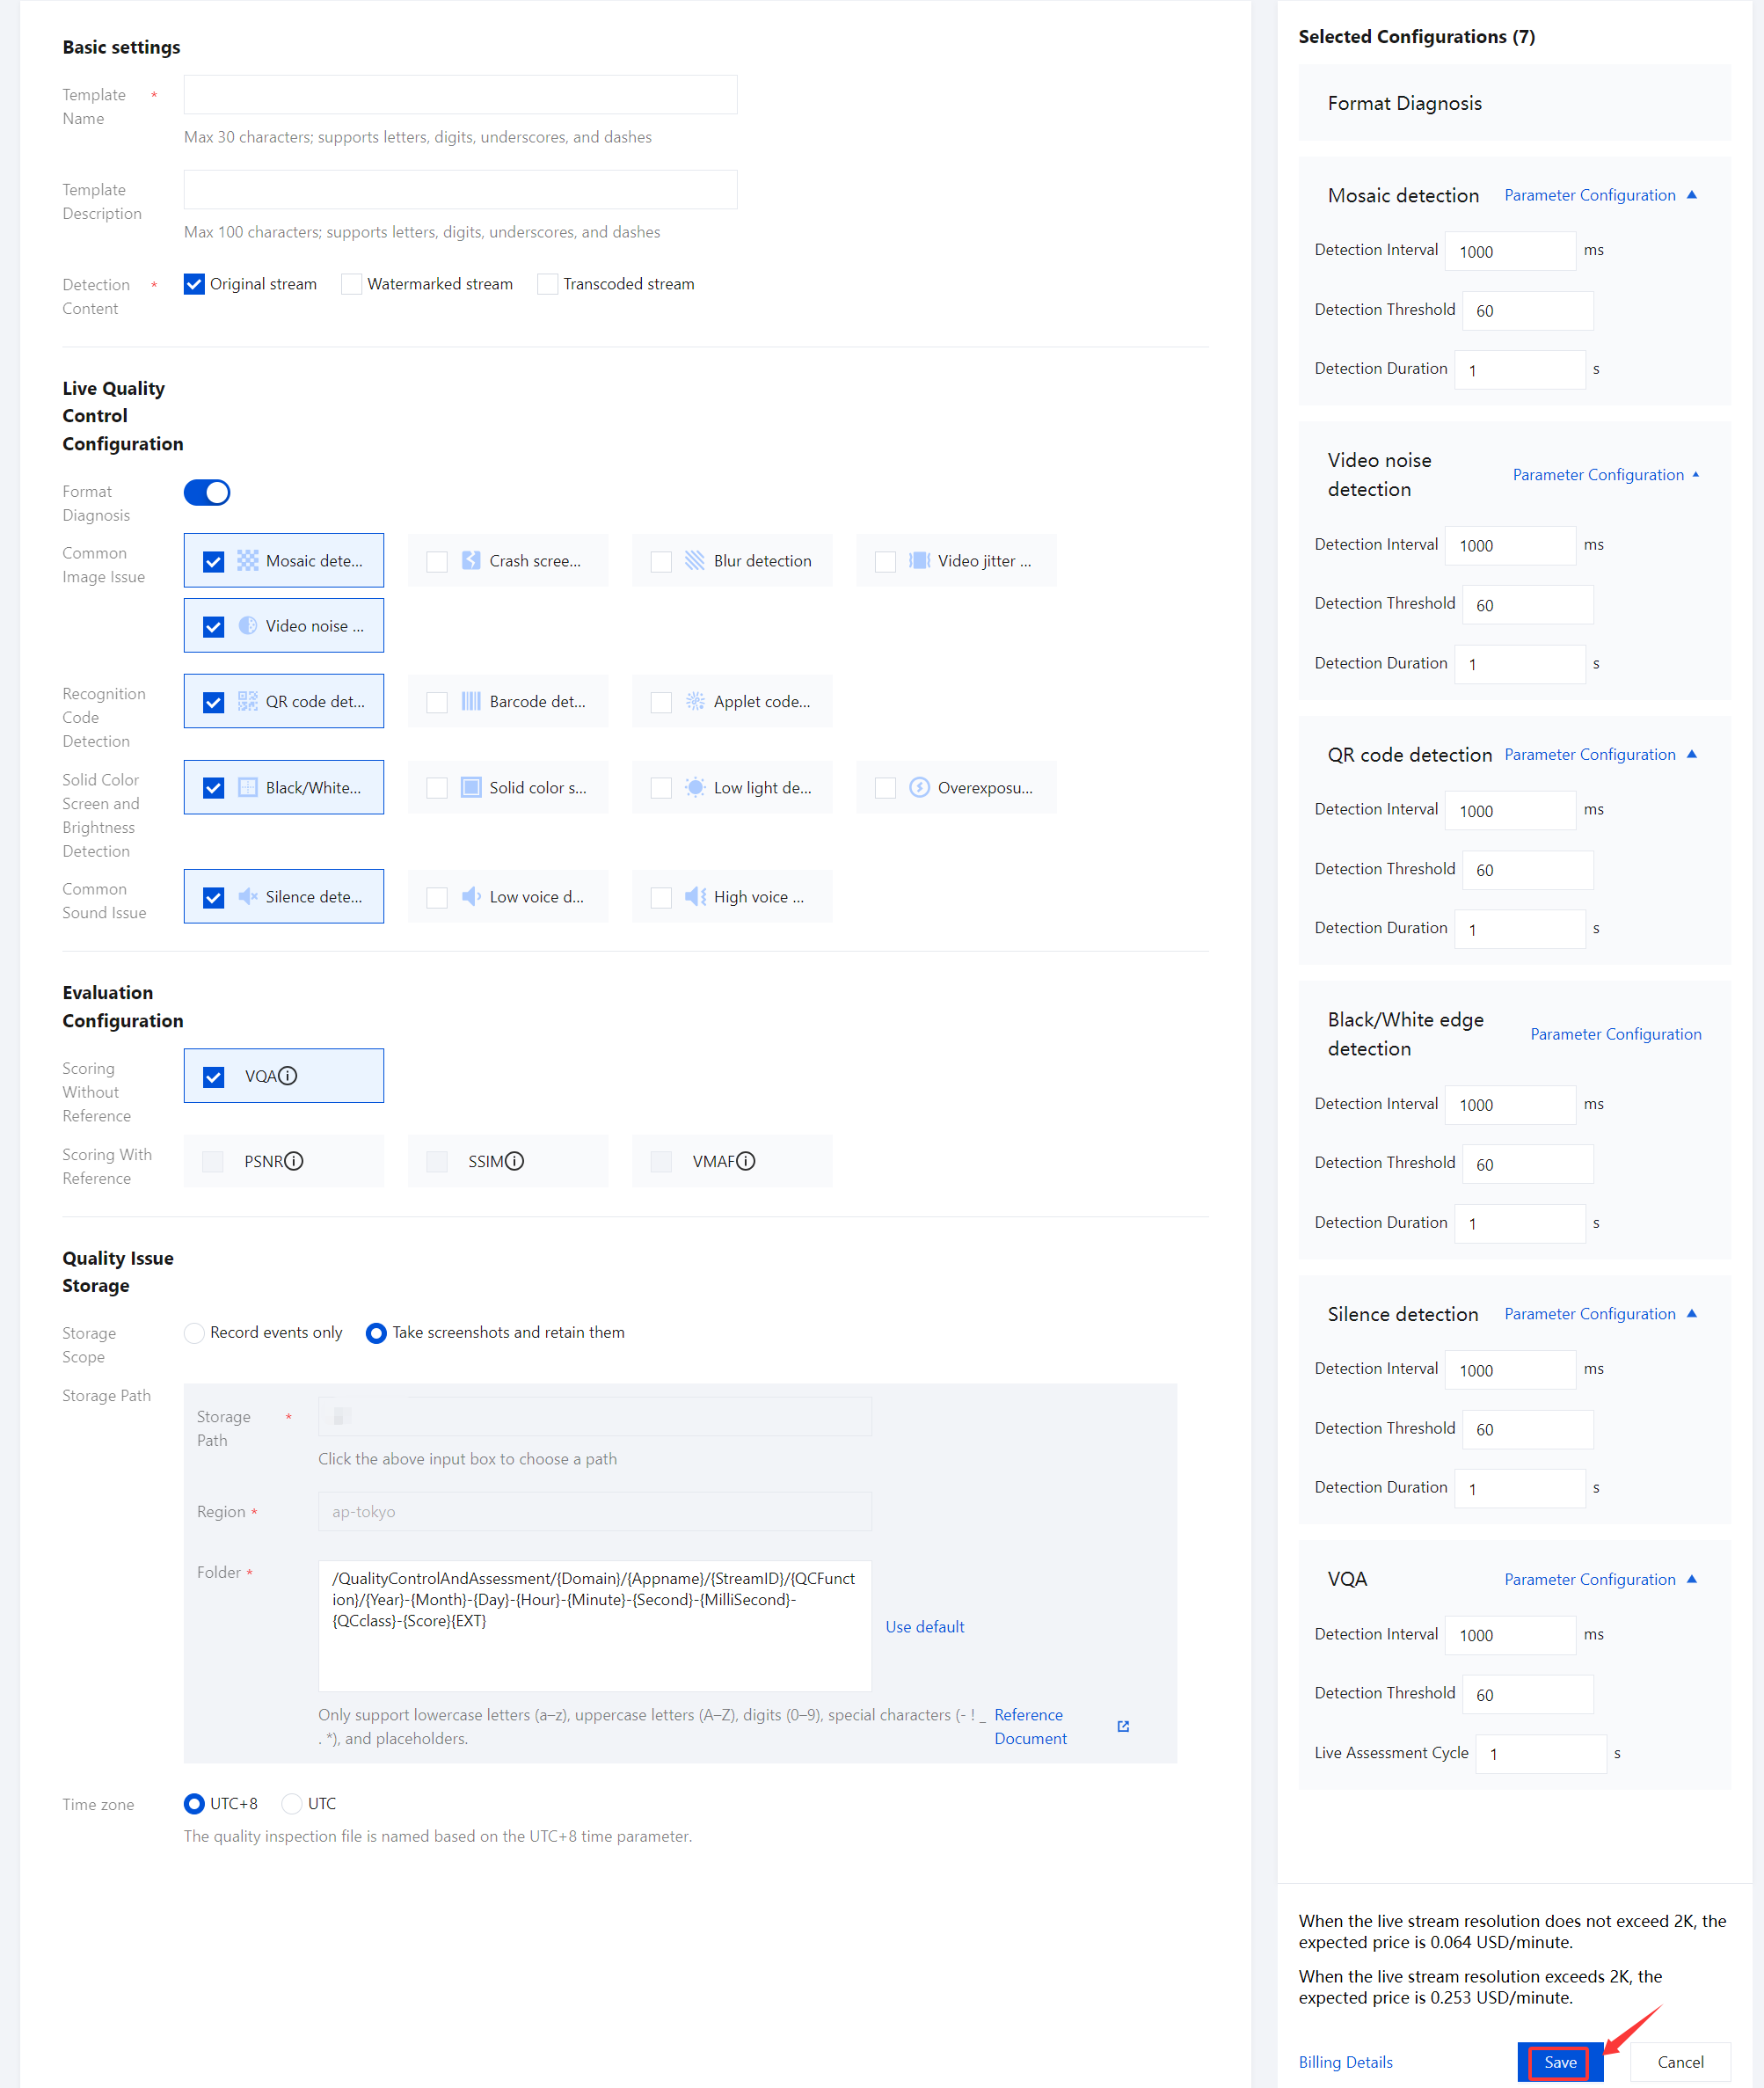Viewport: 1764px width, 2088px height.
Task: Click the Overexposure detection icon
Action: click(x=919, y=788)
